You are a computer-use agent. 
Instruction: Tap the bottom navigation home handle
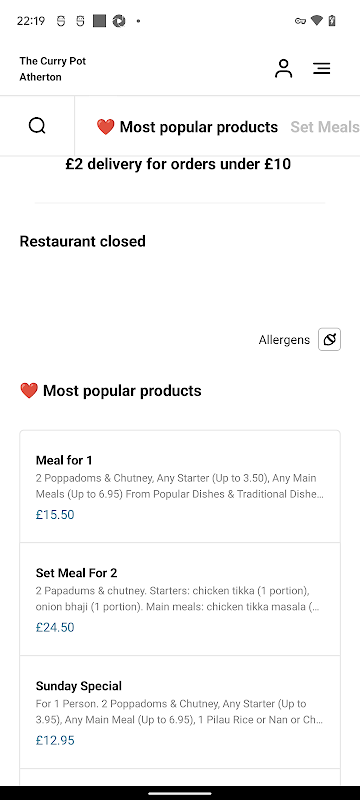tap(180, 793)
